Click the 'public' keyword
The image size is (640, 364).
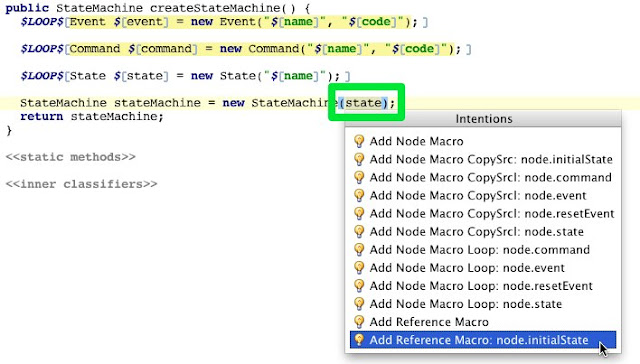27,8
